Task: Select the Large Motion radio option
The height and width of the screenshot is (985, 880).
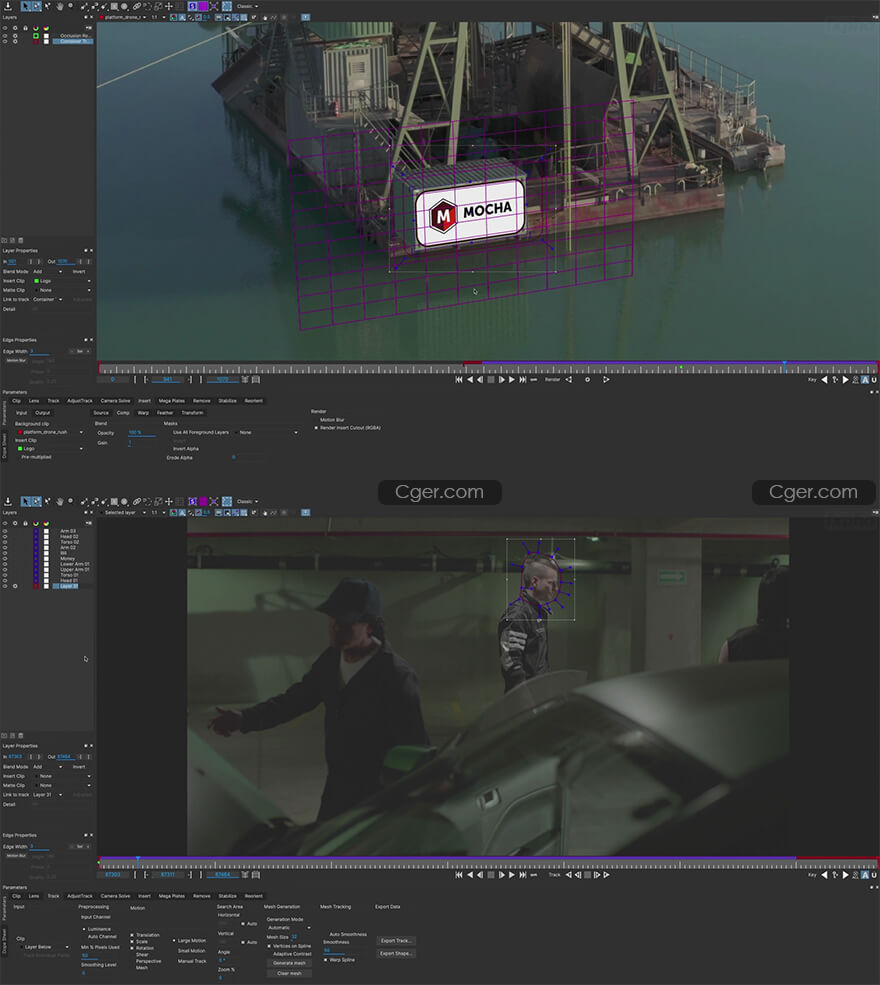Action: click(174, 940)
